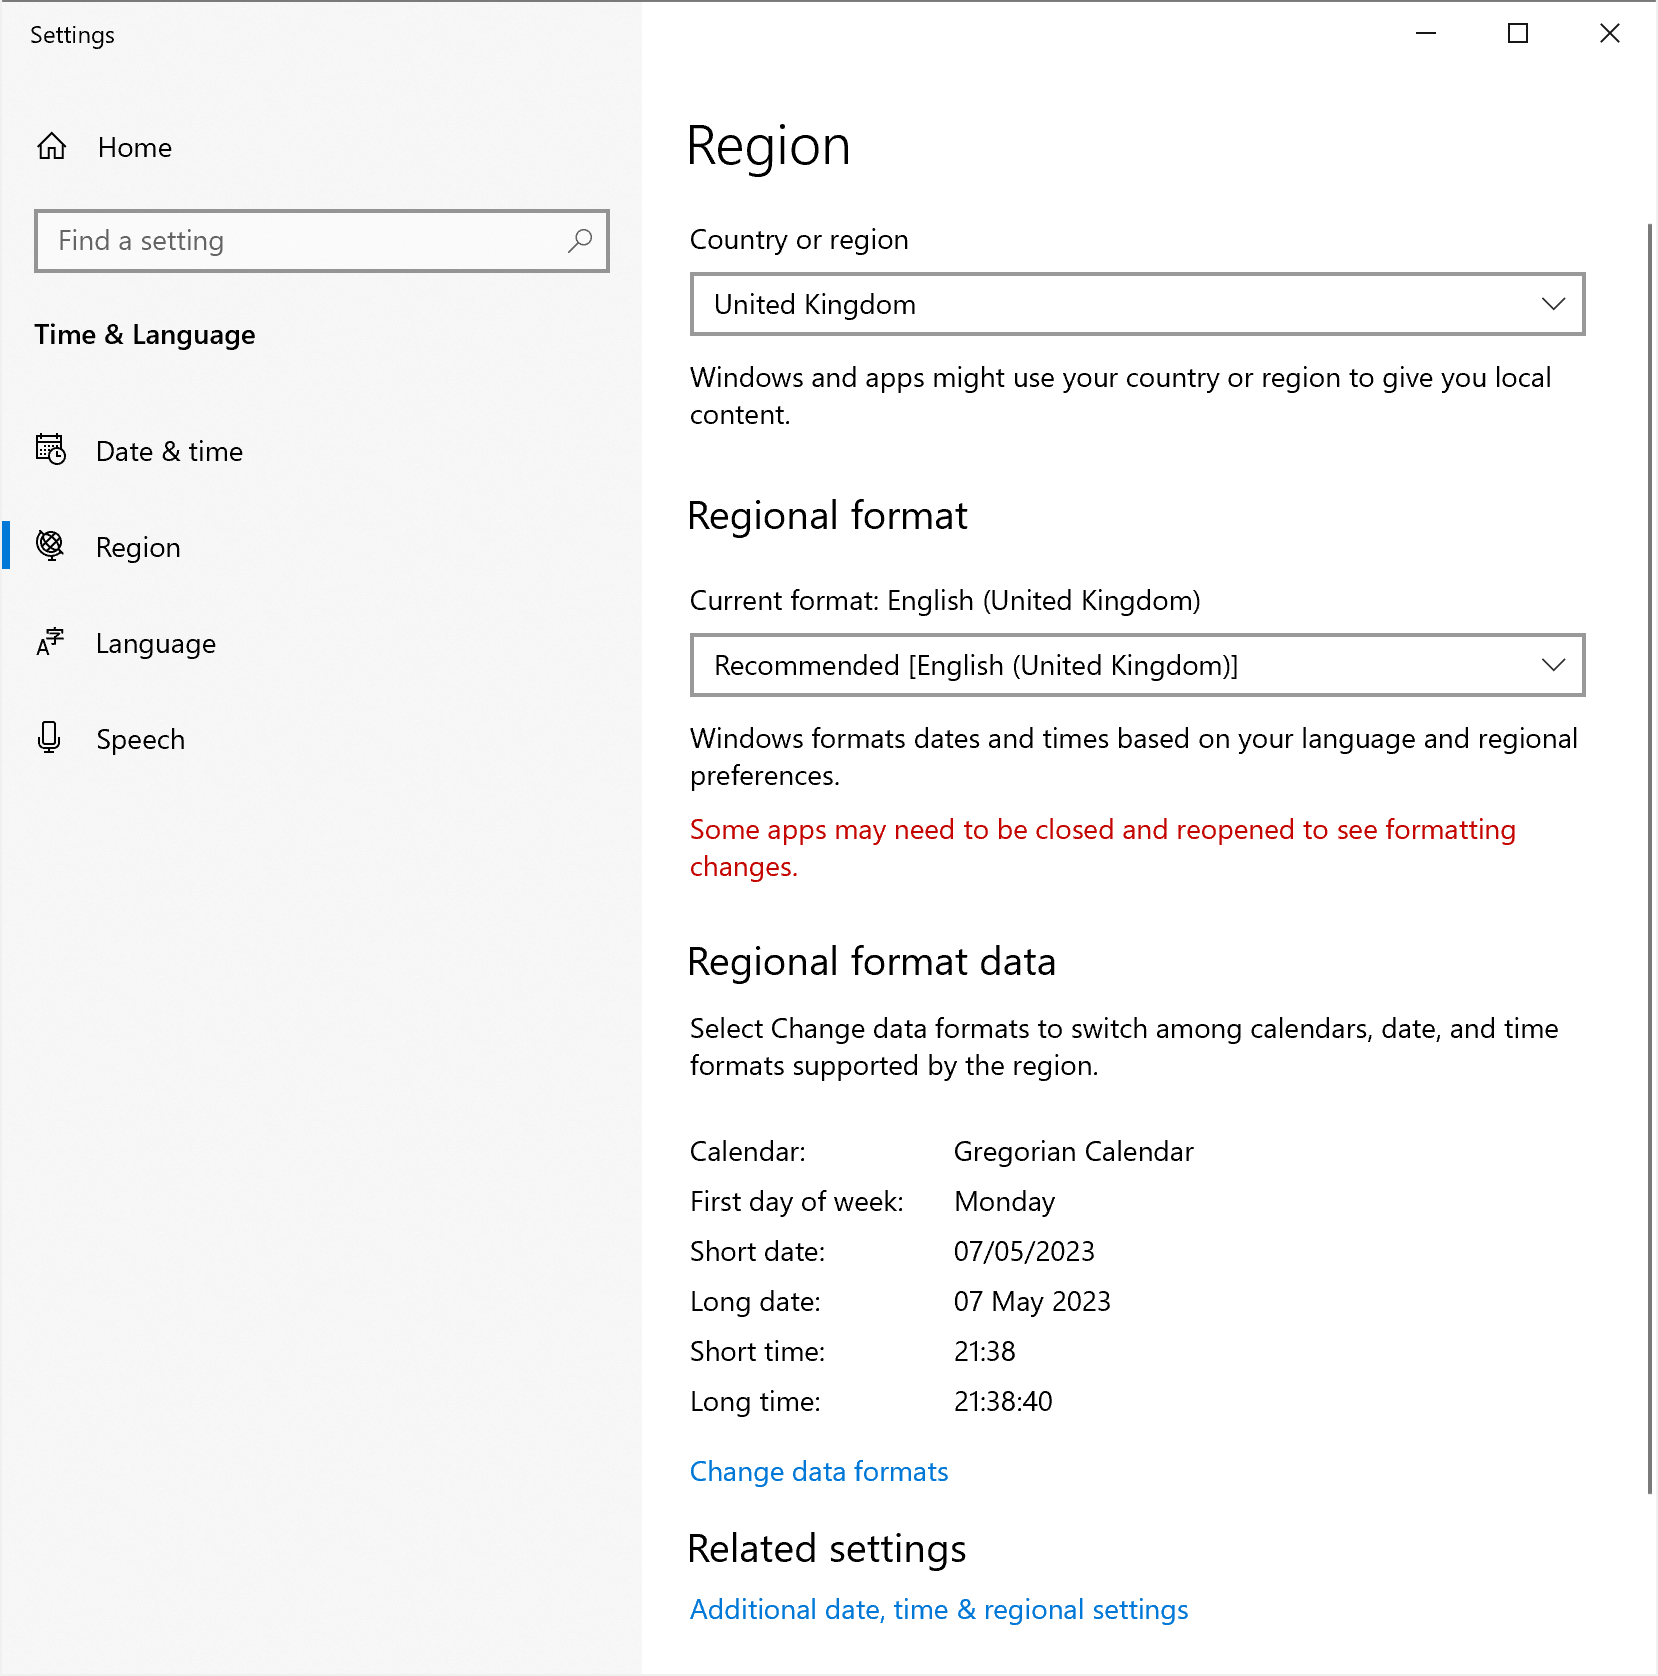The width and height of the screenshot is (1658, 1676).
Task: Click the Related settings heading
Action: pyautogui.click(x=827, y=1548)
